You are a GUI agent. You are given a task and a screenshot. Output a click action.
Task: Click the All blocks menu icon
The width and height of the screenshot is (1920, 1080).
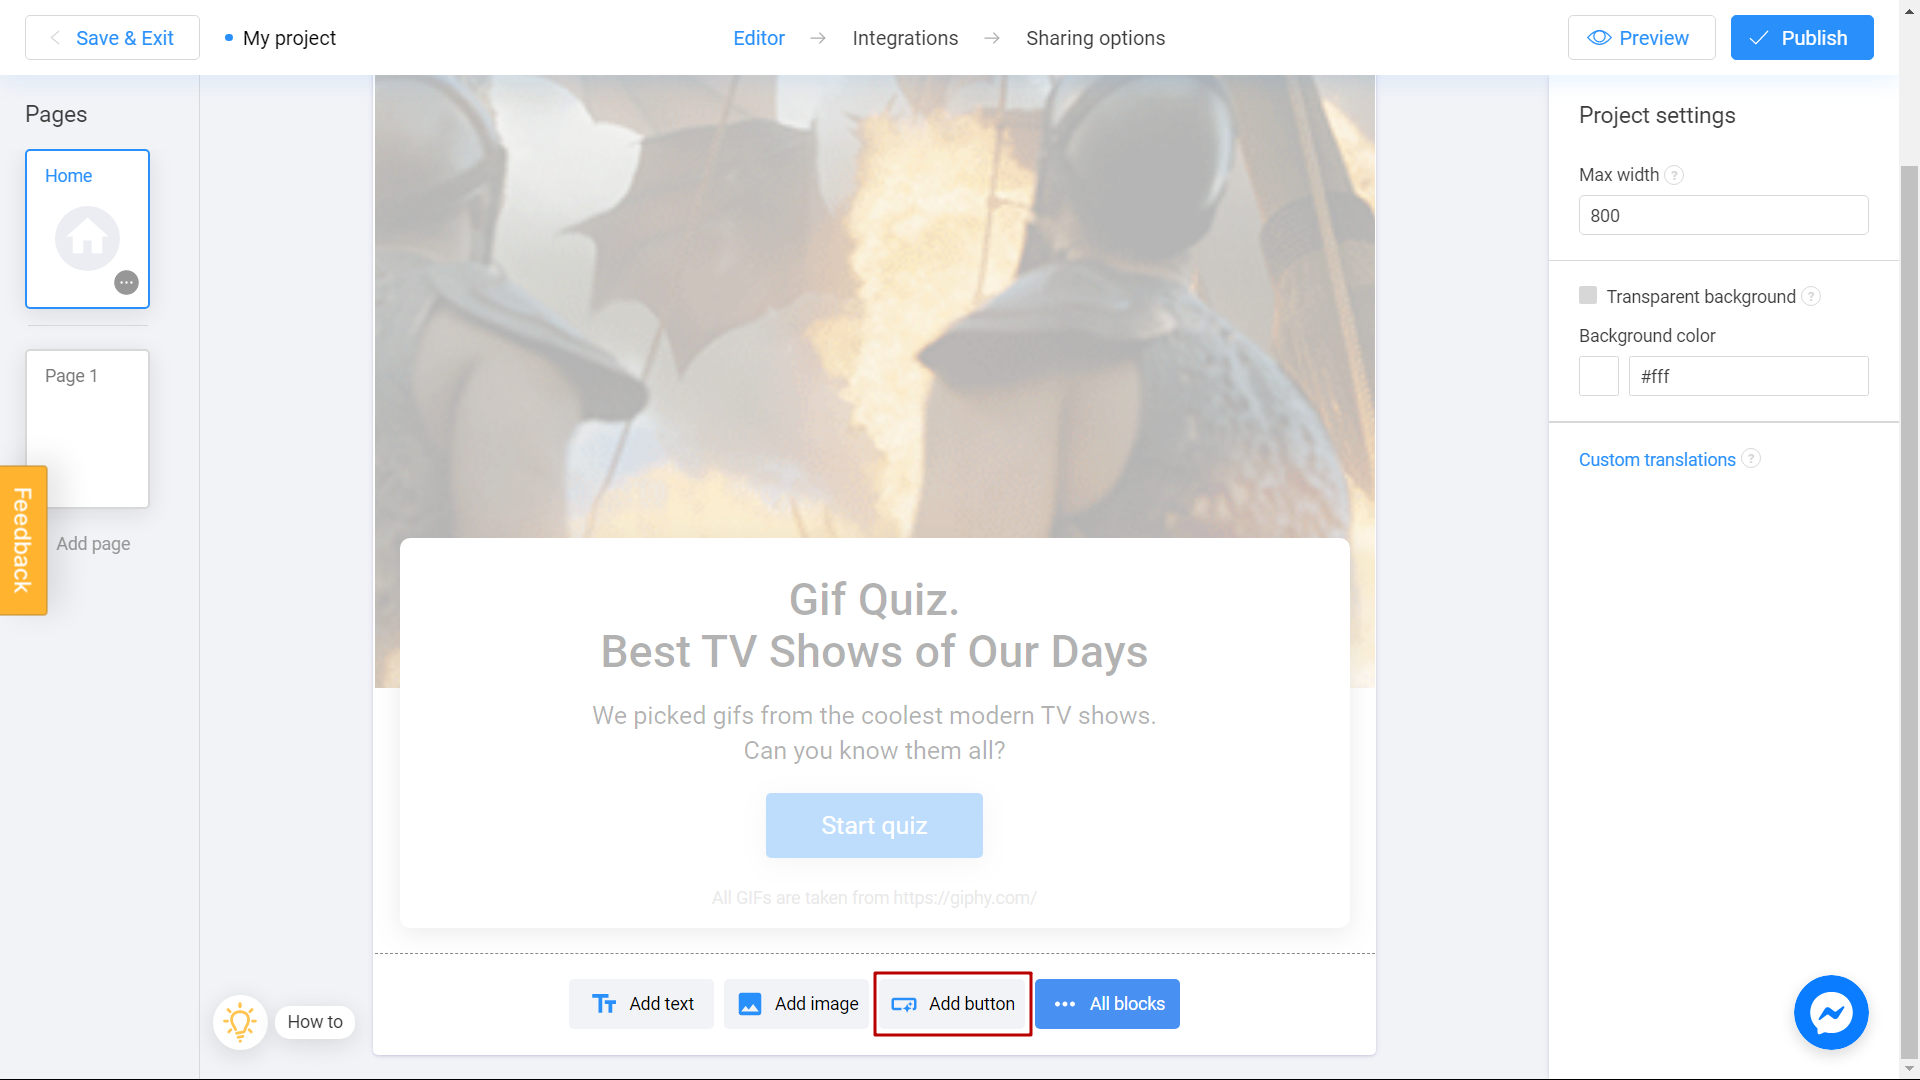pos(1064,1004)
